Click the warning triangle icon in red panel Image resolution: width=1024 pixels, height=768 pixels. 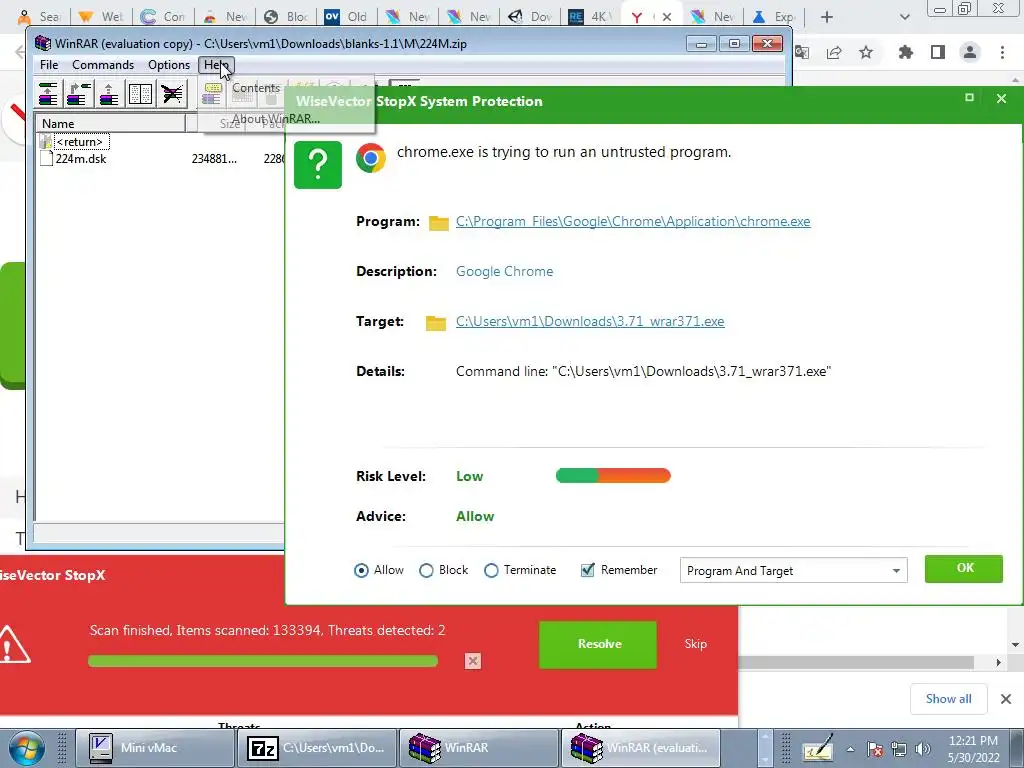[13, 645]
